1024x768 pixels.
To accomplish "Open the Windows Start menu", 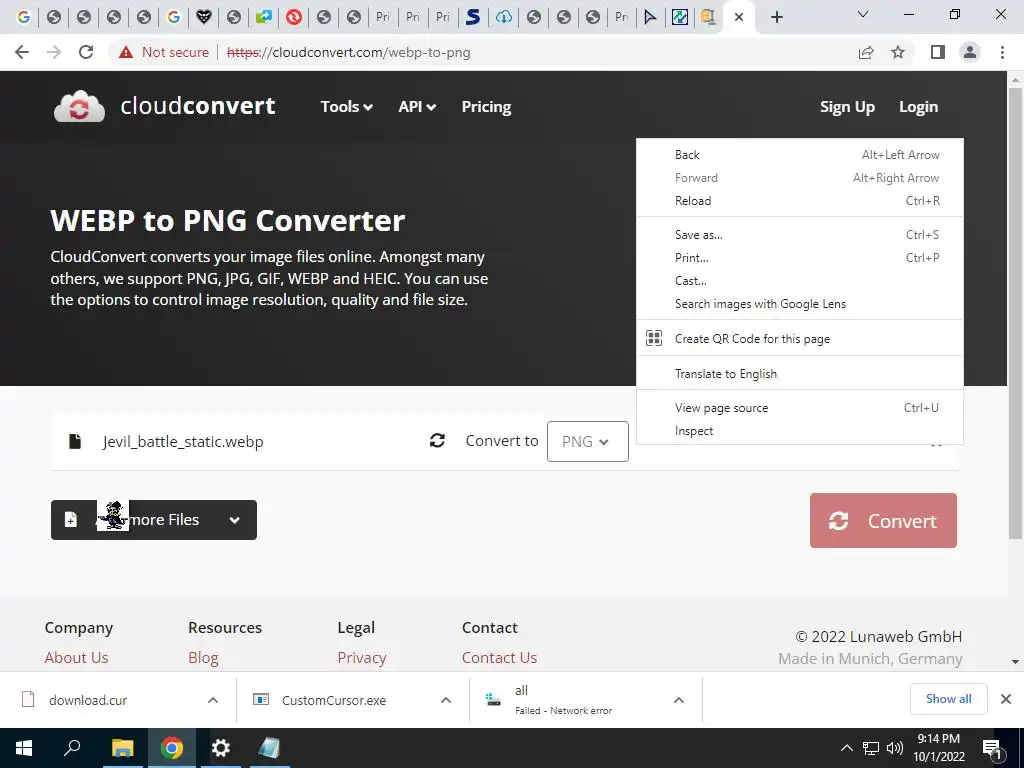I will point(24,748).
